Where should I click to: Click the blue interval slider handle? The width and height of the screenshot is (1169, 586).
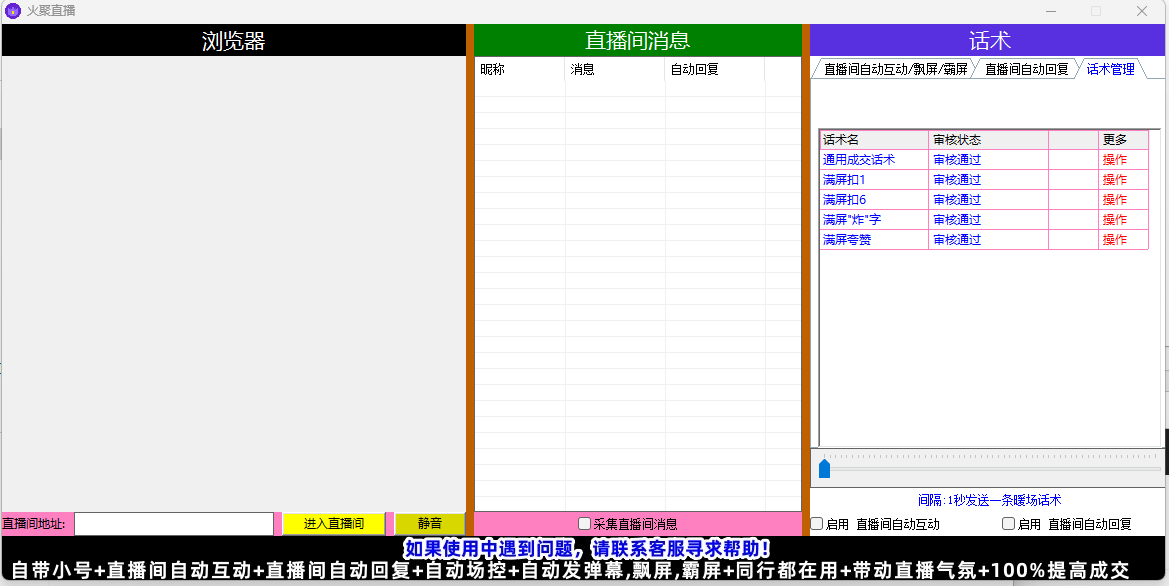pos(824,468)
